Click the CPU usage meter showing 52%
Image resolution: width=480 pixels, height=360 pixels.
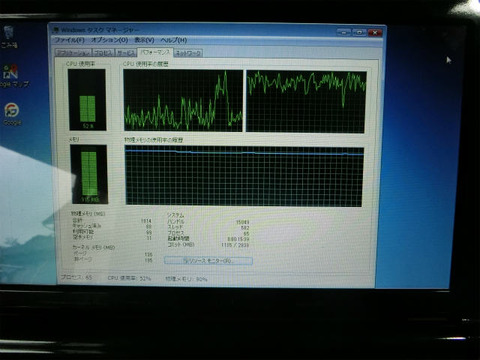click(x=87, y=99)
